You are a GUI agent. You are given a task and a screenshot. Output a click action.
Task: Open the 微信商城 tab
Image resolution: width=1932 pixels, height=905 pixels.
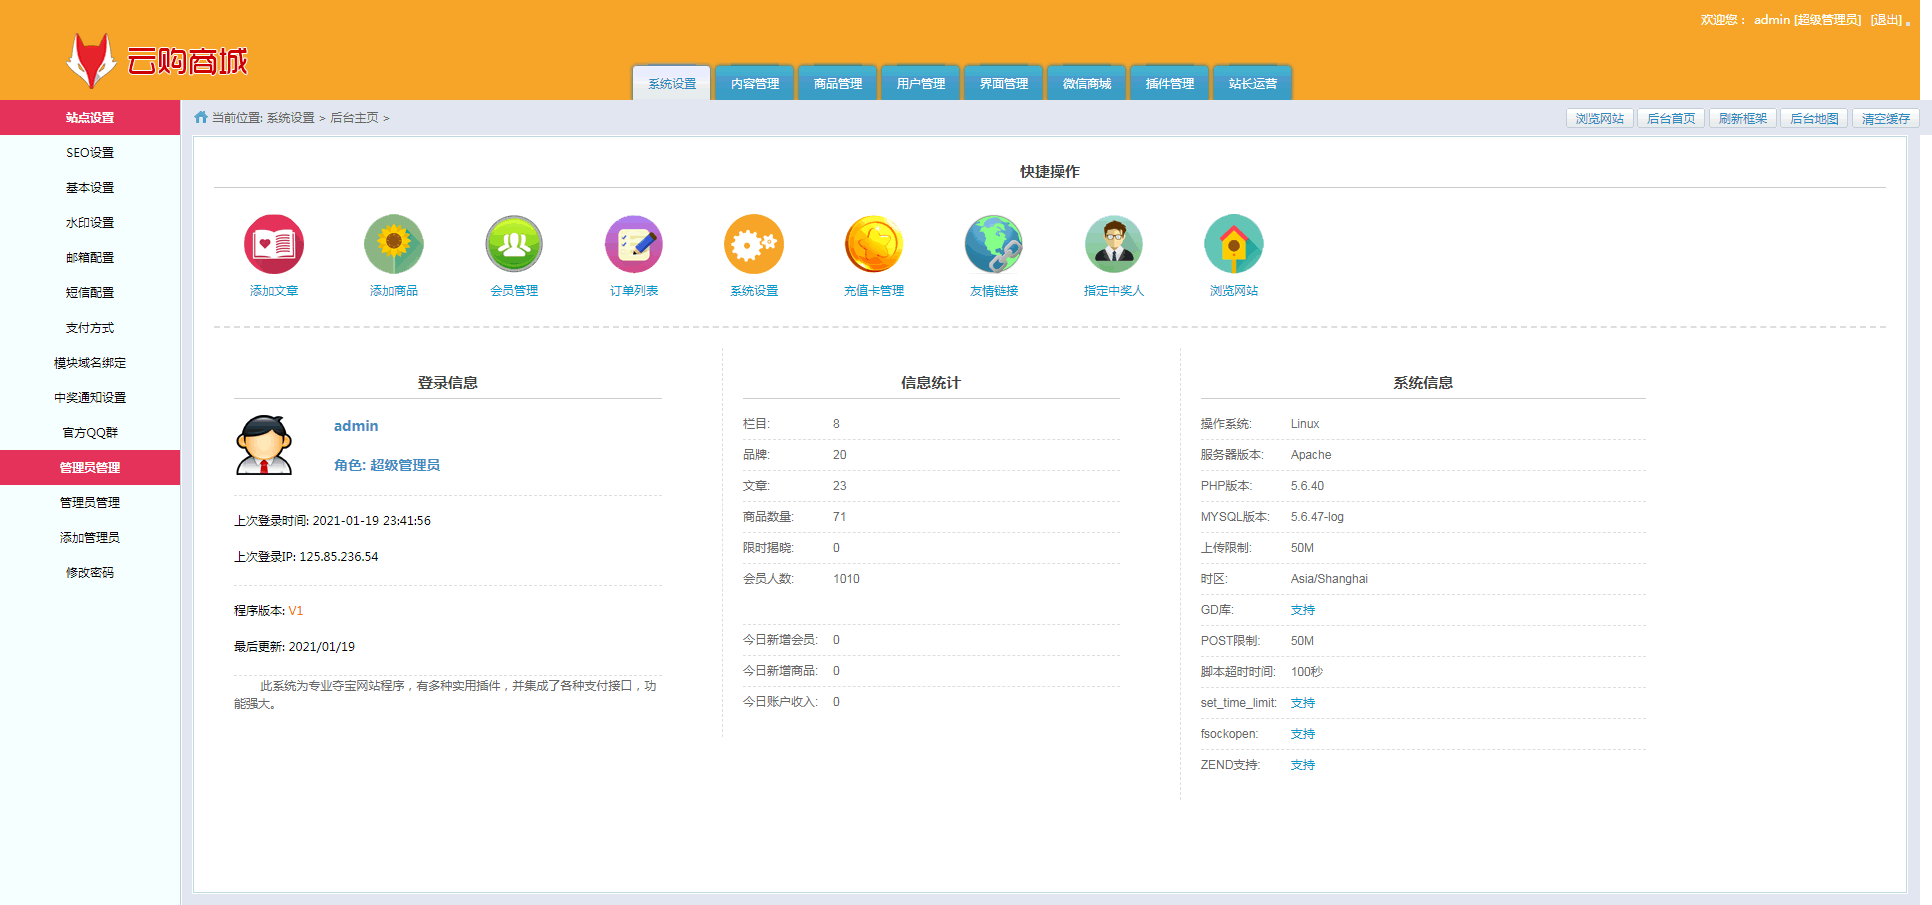coord(1087,84)
